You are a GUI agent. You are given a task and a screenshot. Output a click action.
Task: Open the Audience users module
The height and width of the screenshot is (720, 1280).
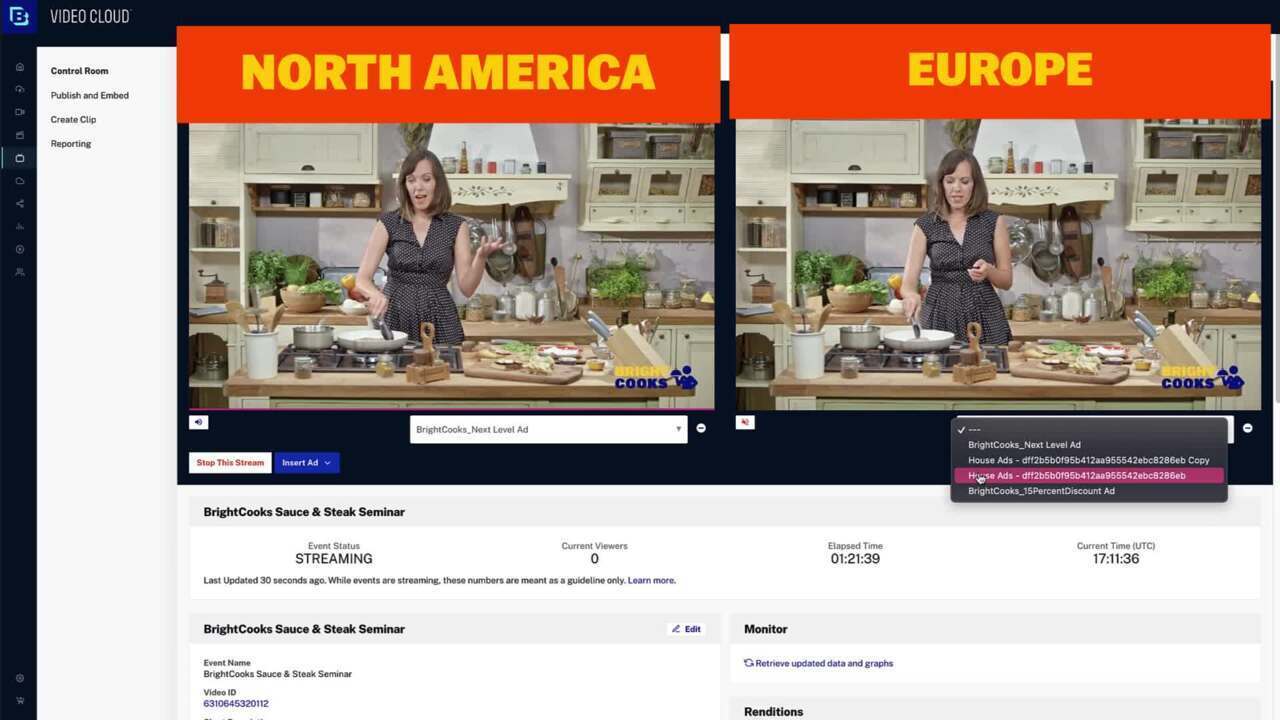[x=20, y=272]
